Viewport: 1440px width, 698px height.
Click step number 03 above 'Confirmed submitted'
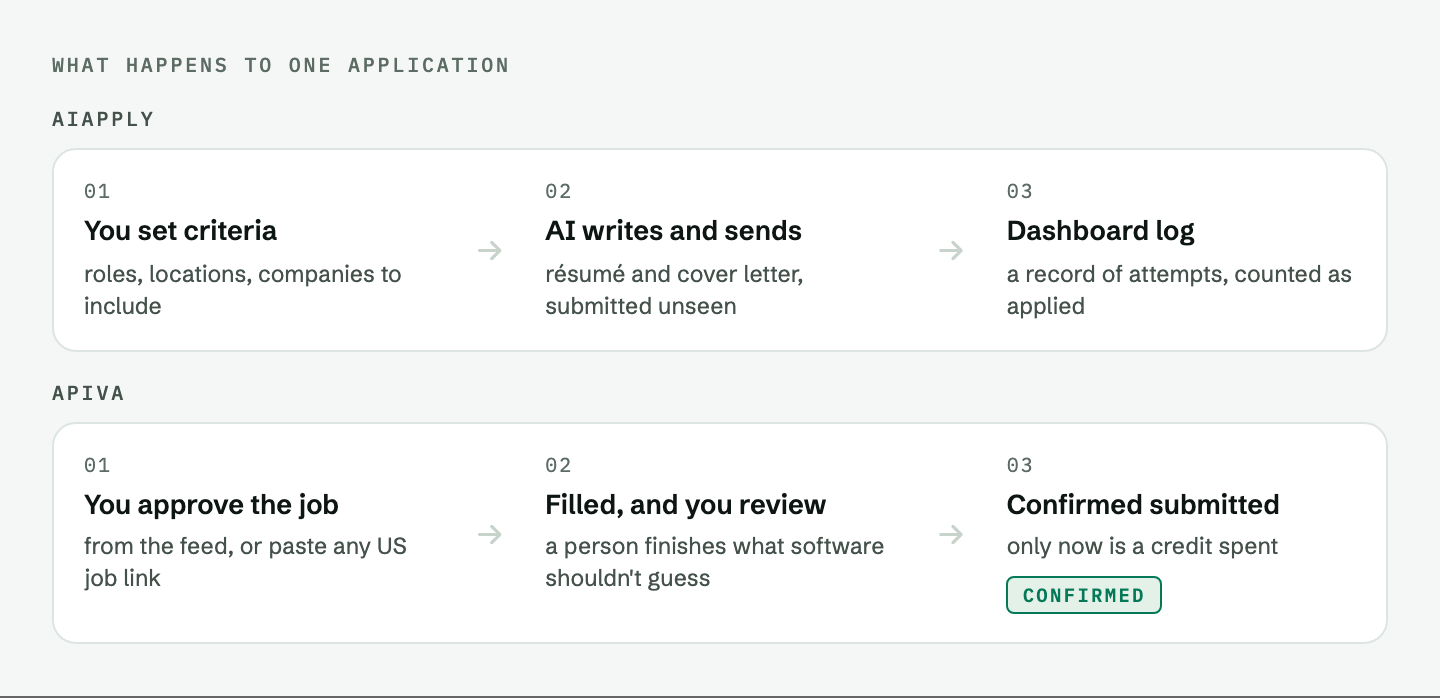pos(1020,465)
